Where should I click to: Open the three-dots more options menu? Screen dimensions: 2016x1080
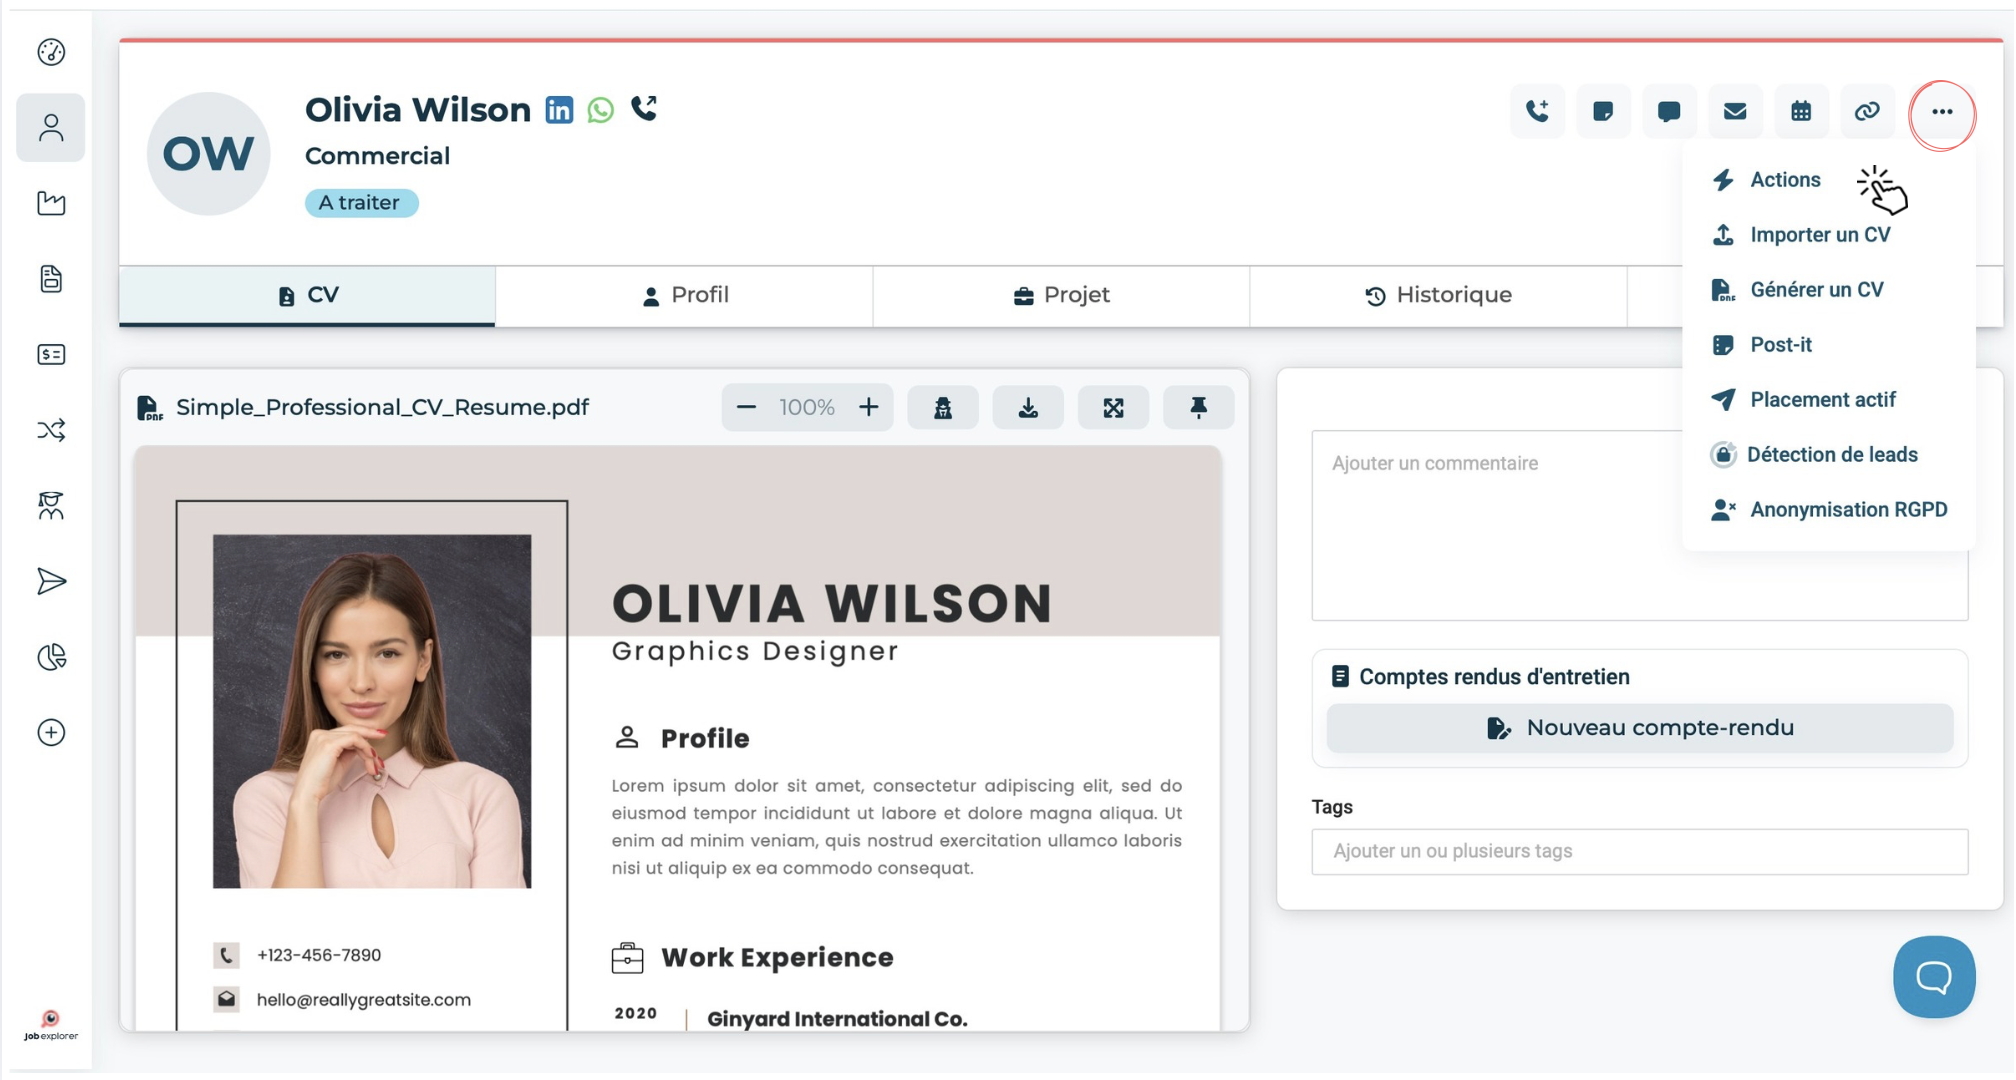point(1941,112)
